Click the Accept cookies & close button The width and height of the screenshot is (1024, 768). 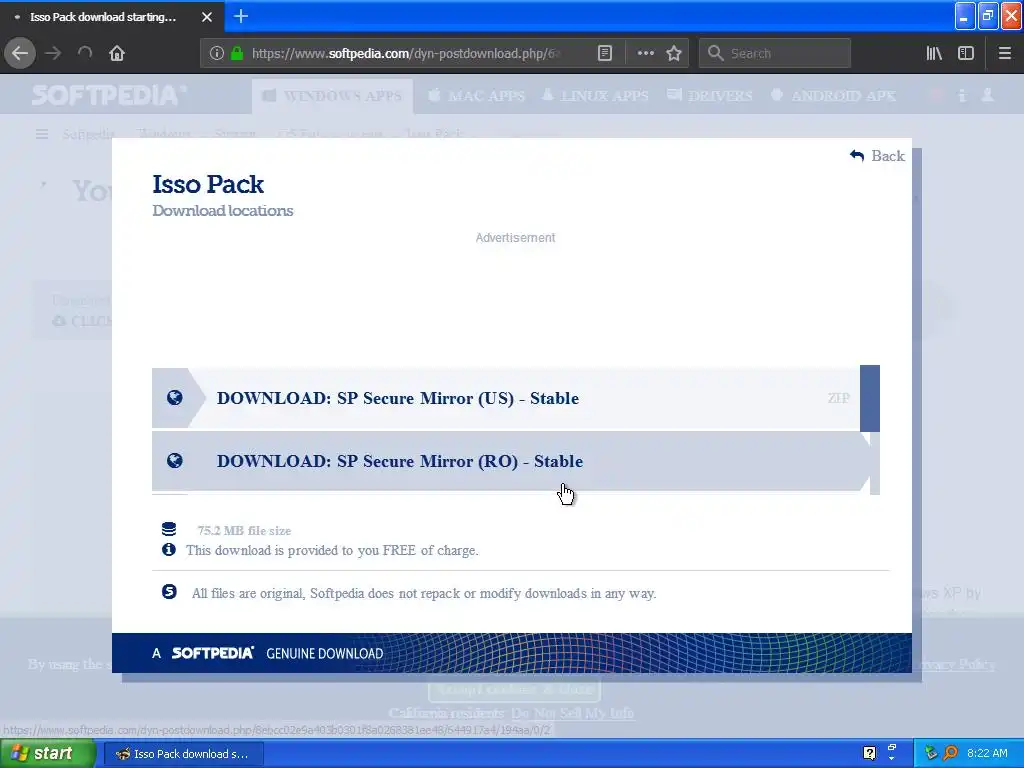pyautogui.click(x=514, y=689)
